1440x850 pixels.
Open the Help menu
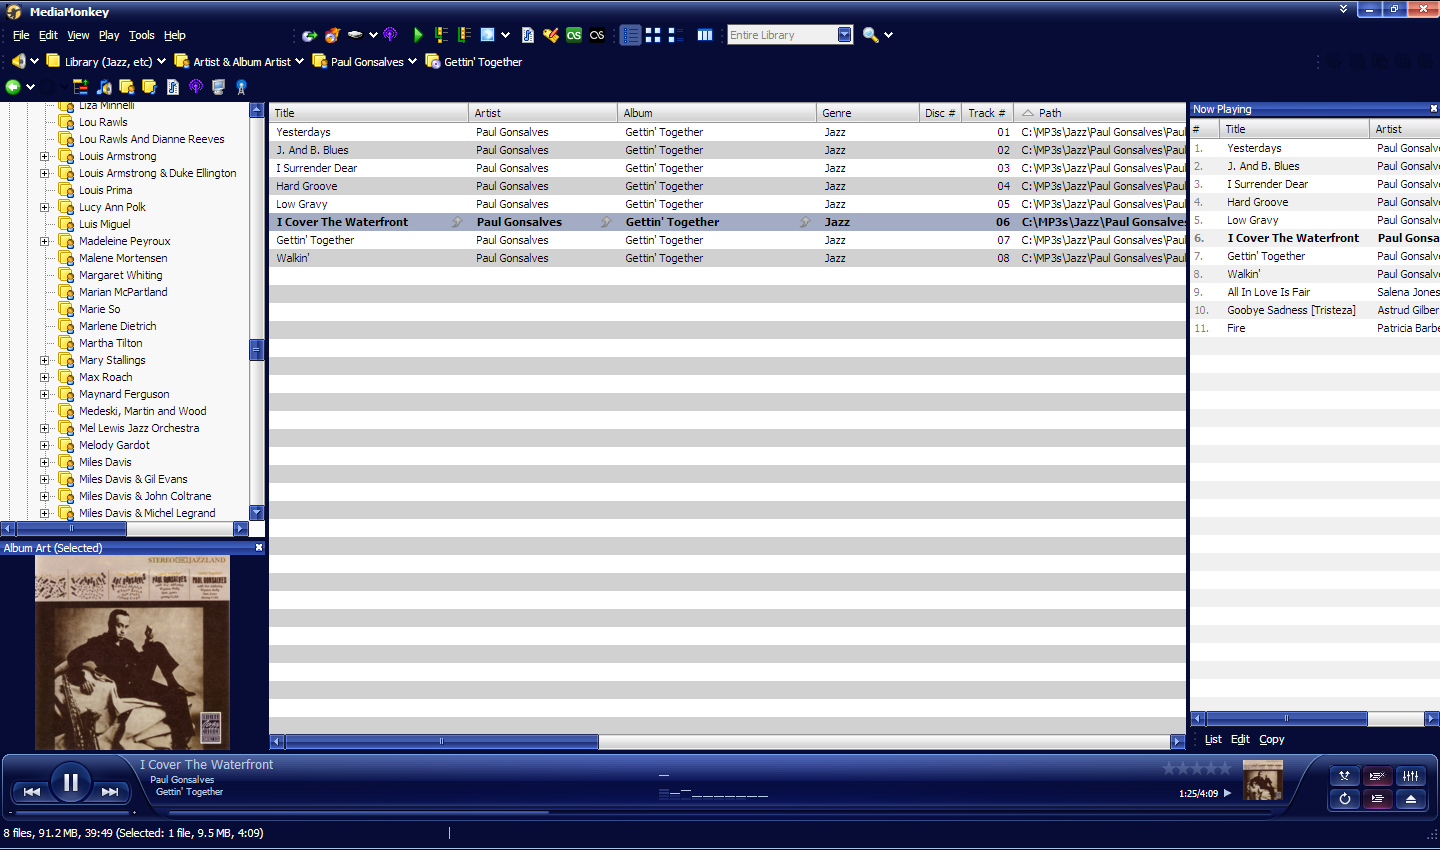[x=175, y=35]
